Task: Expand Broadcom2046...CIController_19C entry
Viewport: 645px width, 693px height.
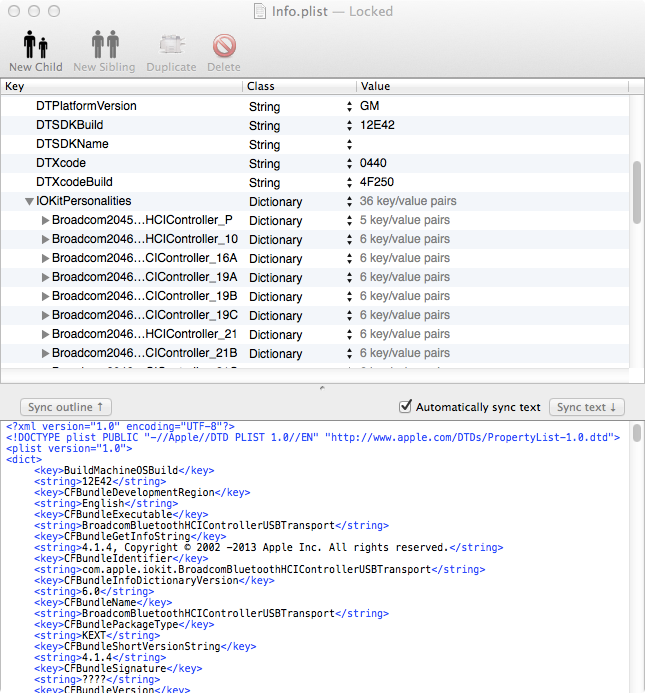Action: (45, 315)
